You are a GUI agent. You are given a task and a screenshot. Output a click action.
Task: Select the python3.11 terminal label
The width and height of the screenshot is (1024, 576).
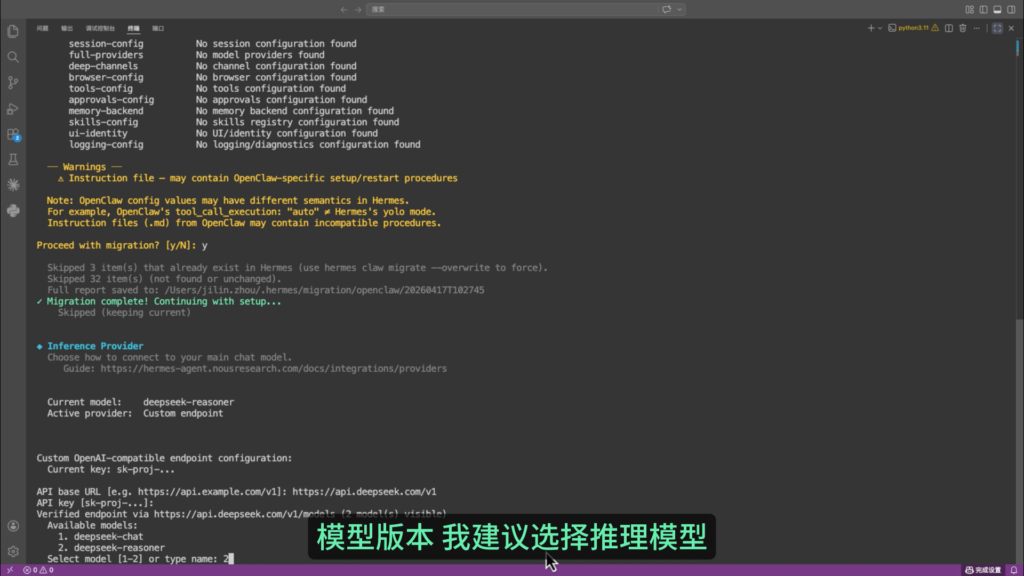tap(913, 28)
